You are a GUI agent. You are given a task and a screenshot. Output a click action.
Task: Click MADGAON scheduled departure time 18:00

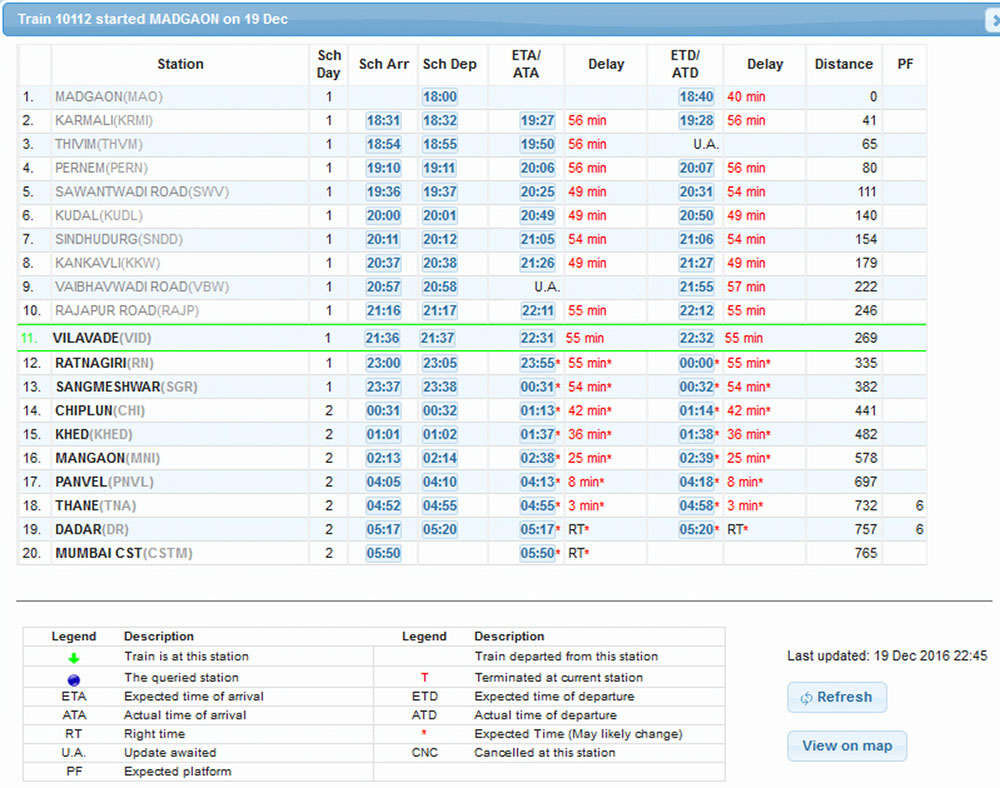pos(440,97)
